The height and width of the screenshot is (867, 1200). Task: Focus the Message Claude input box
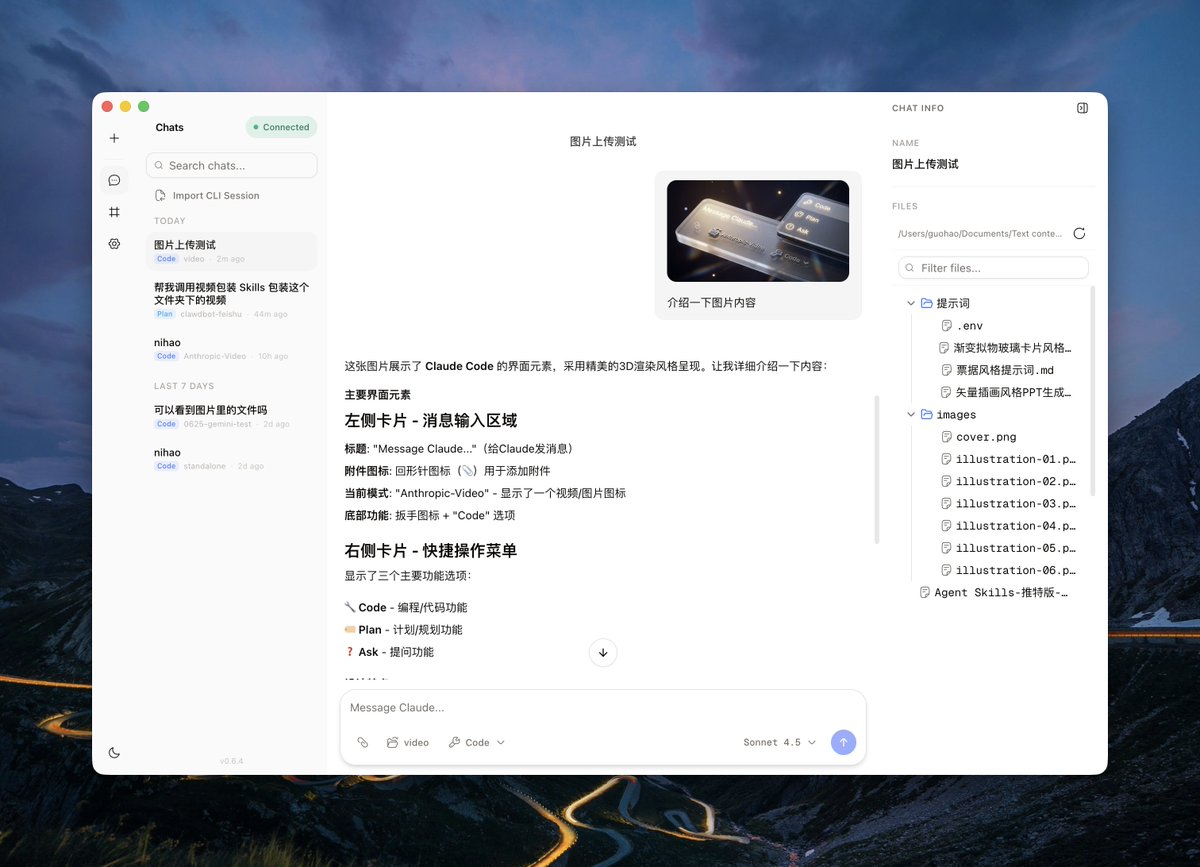603,708
